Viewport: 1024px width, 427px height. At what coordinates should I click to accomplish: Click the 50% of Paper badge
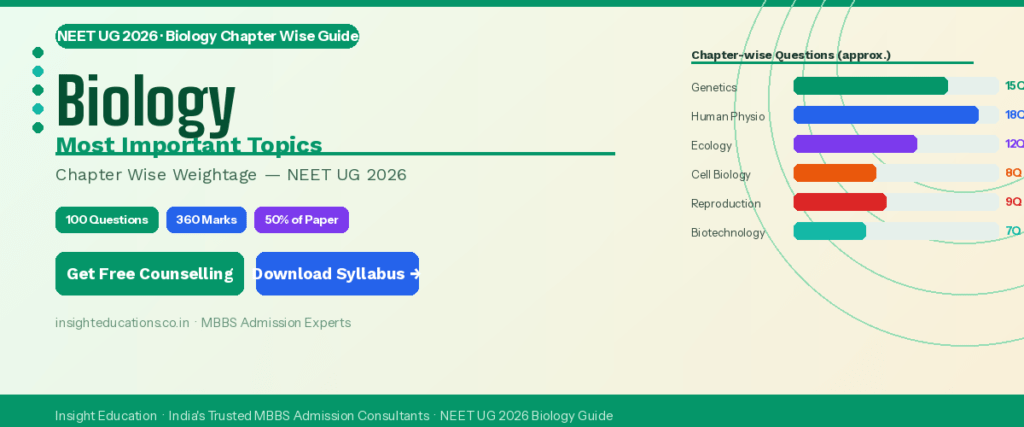point(301,220)
